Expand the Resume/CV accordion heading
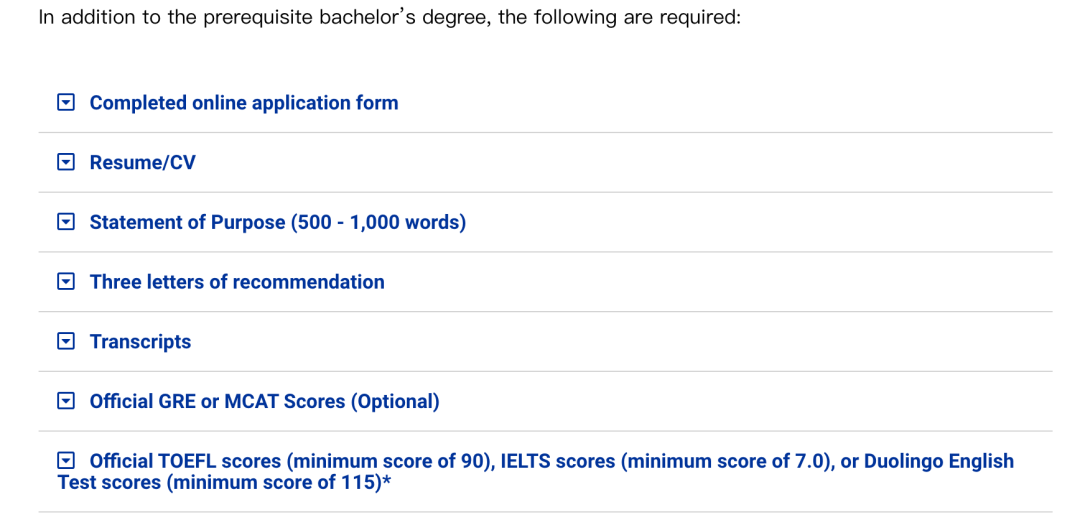The width and height of the screenshot is (1080, 520). click(143, 163)
